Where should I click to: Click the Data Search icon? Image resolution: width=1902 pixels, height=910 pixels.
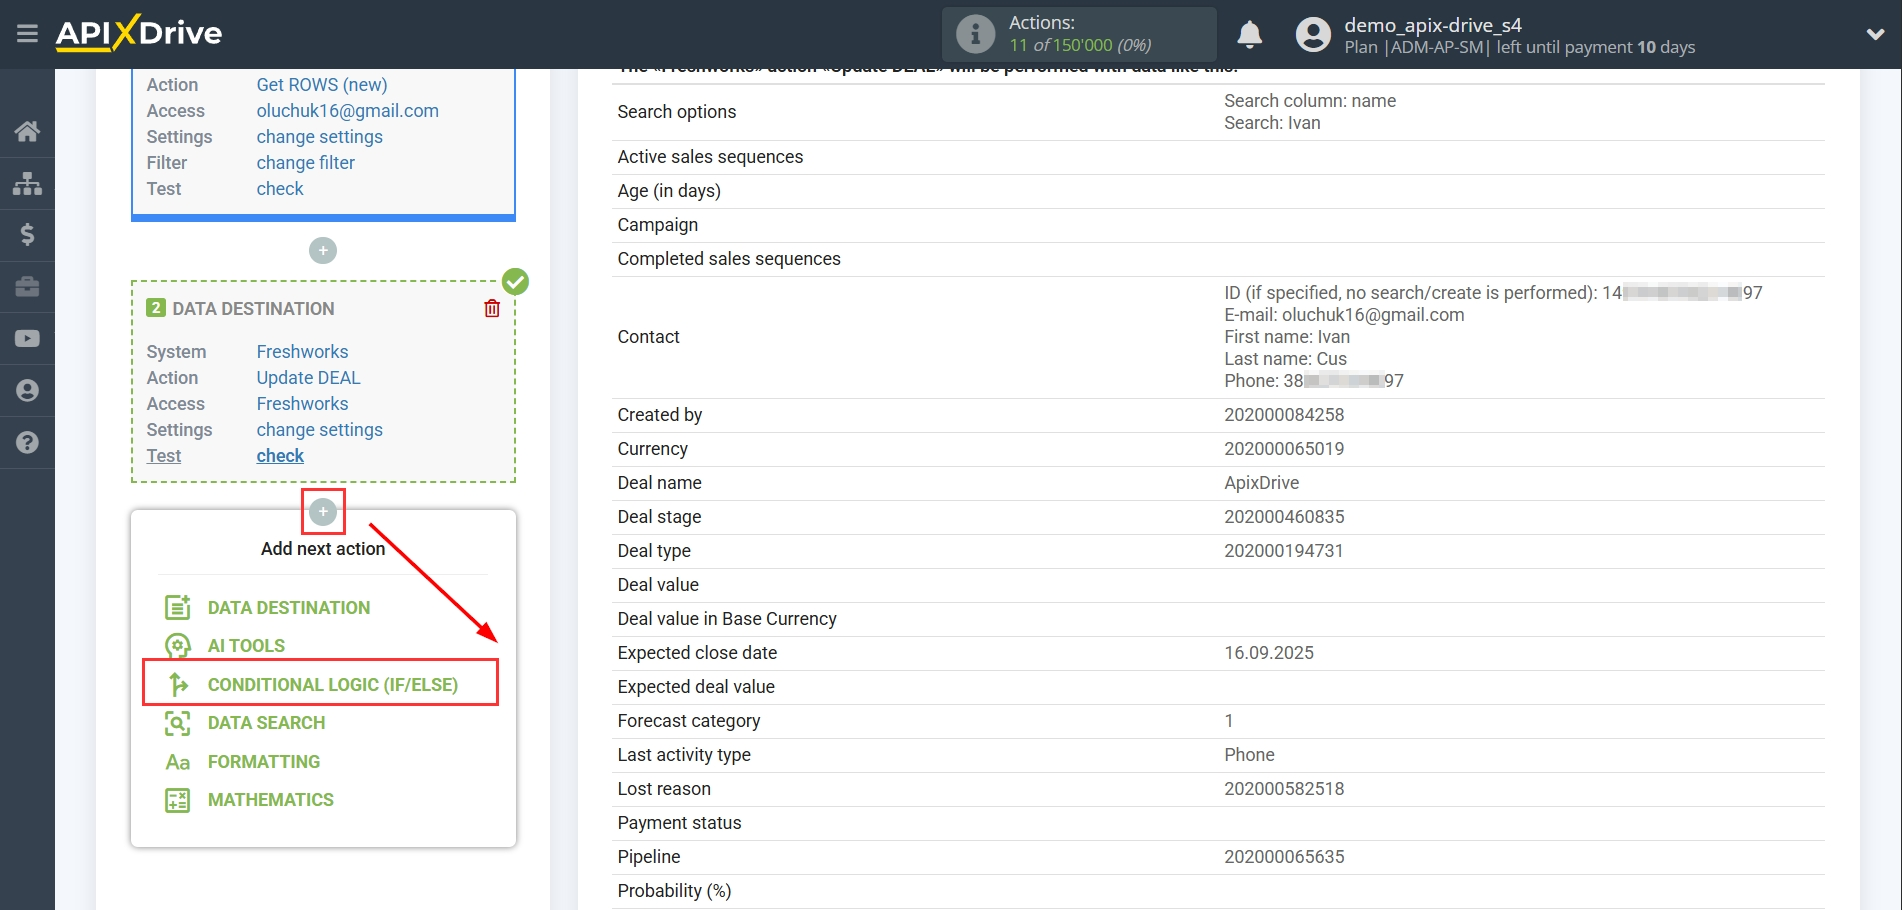[177, 723]
